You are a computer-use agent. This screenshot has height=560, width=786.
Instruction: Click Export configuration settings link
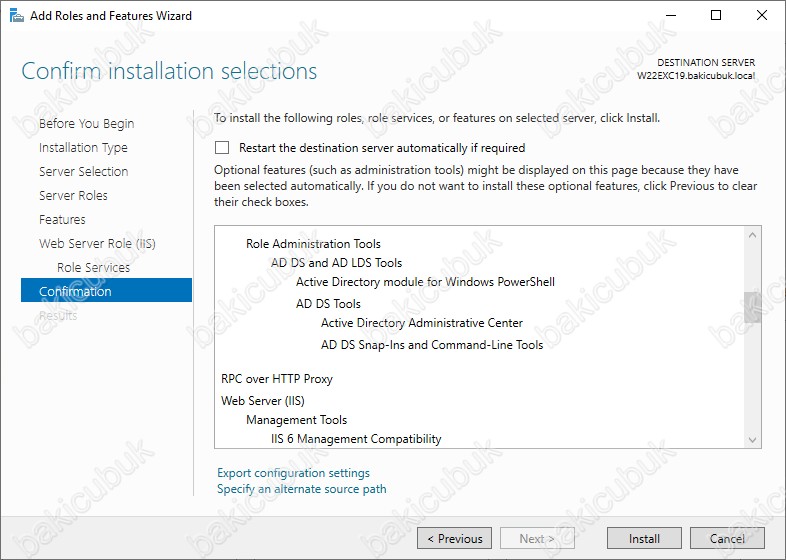point(293,473)
